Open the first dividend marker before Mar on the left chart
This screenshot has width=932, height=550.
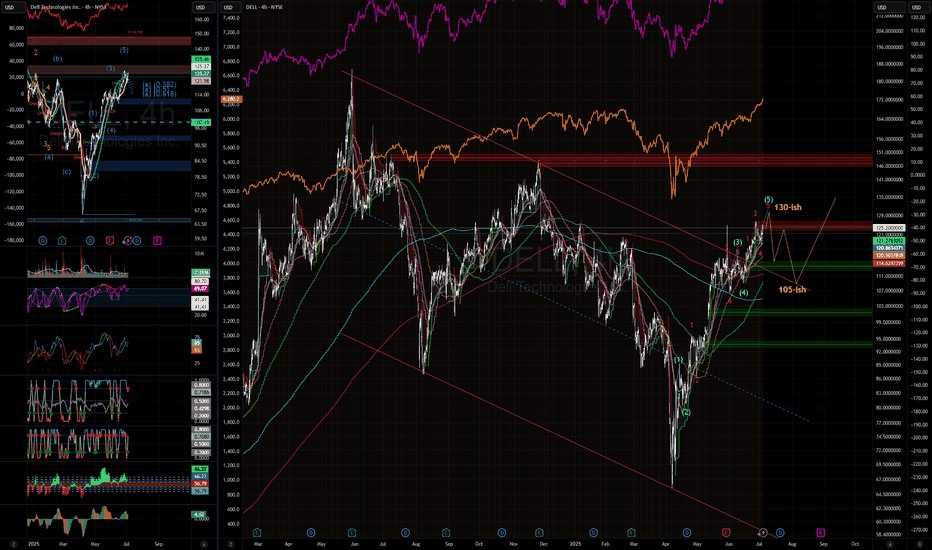42,240
